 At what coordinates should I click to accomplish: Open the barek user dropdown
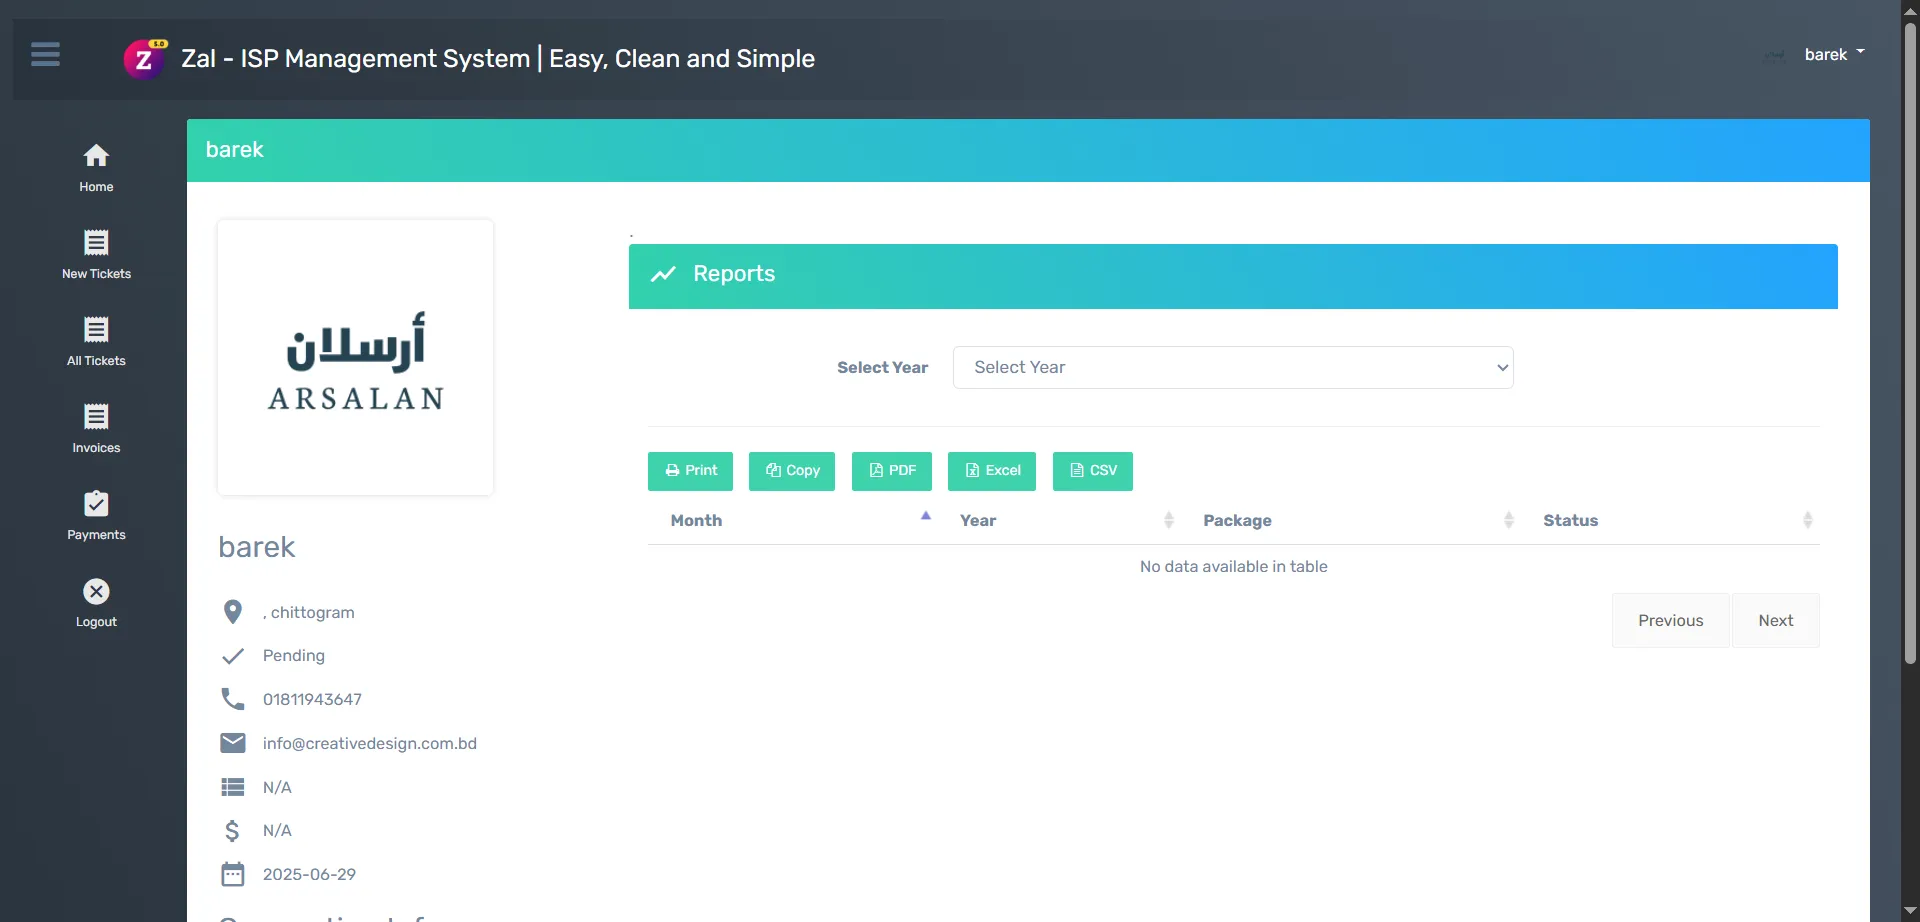click(1835, 55)
